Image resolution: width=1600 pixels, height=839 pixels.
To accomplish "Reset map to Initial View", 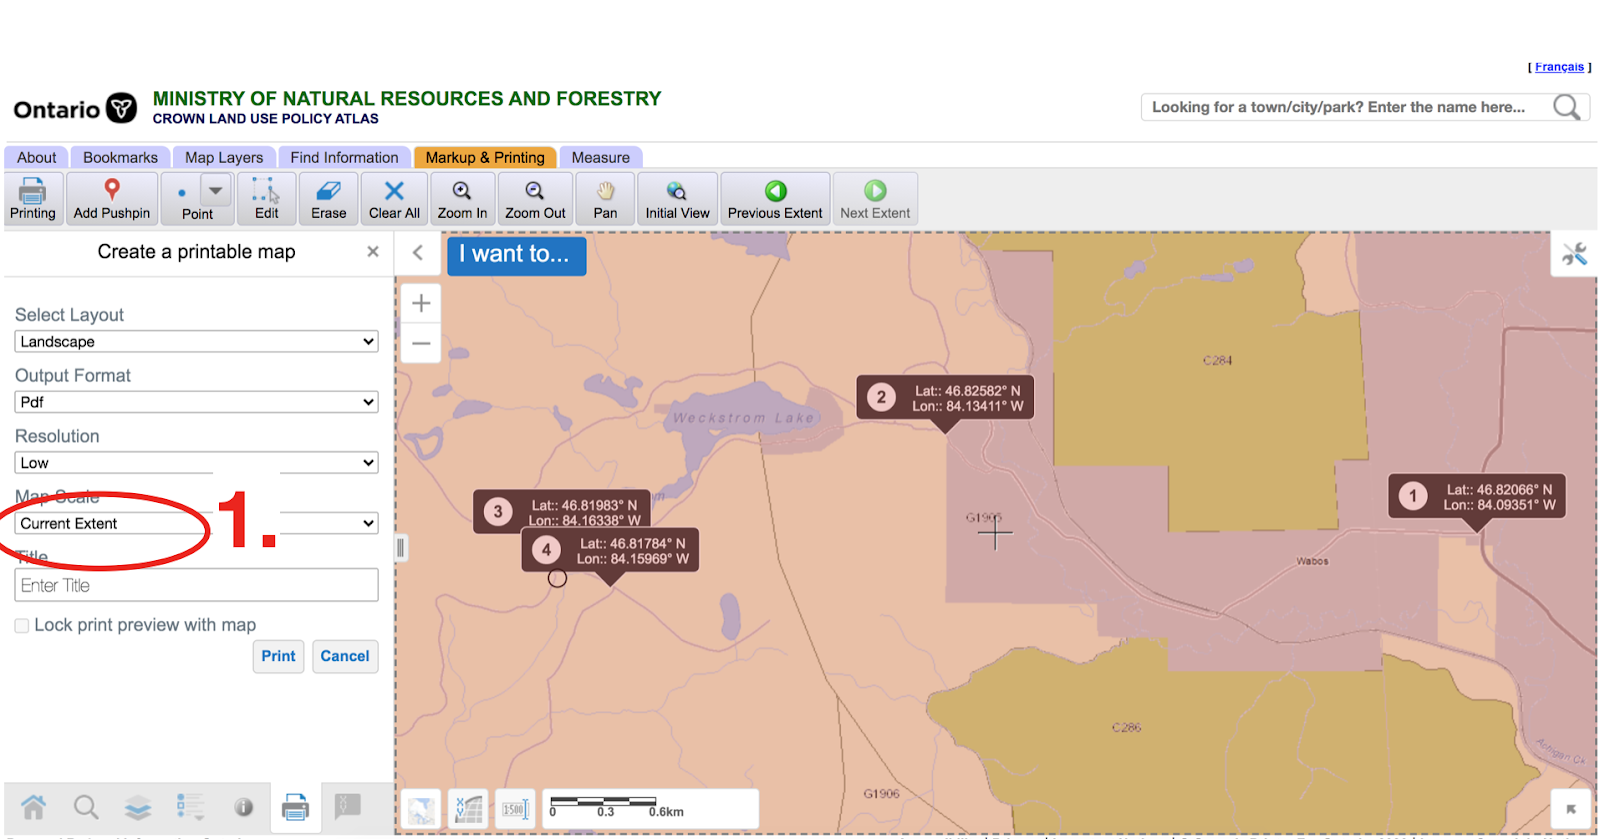I will [677, 198].
